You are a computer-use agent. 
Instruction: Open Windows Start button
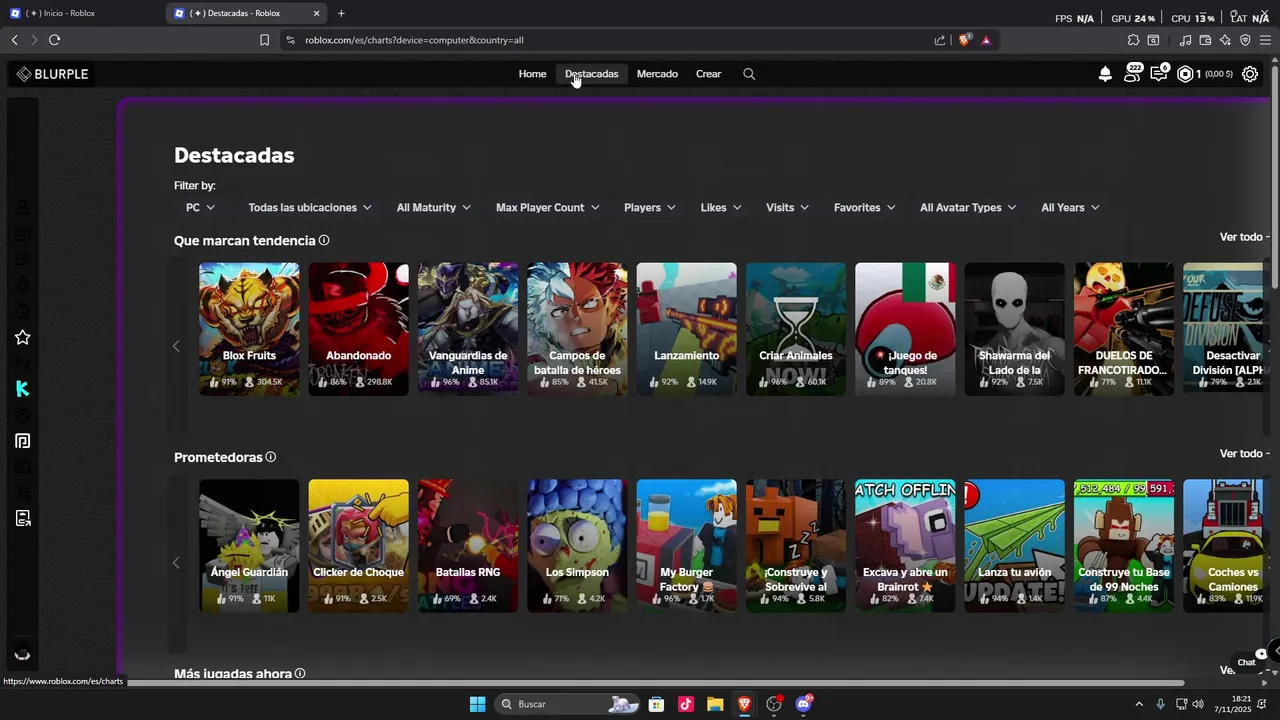click(477, 704)
